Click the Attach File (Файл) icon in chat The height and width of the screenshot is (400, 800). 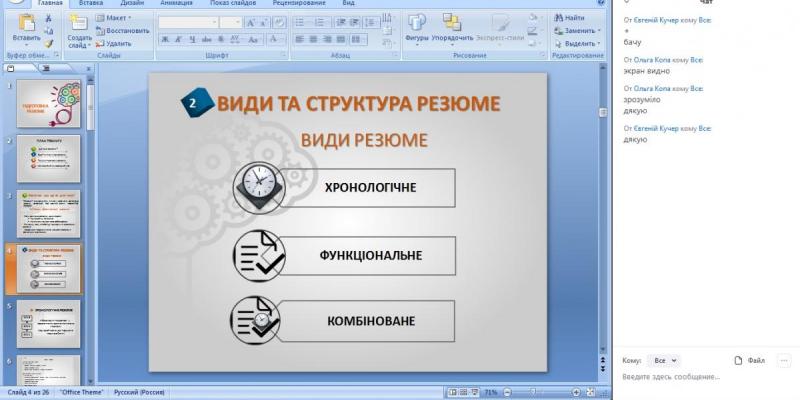point(739,360)
